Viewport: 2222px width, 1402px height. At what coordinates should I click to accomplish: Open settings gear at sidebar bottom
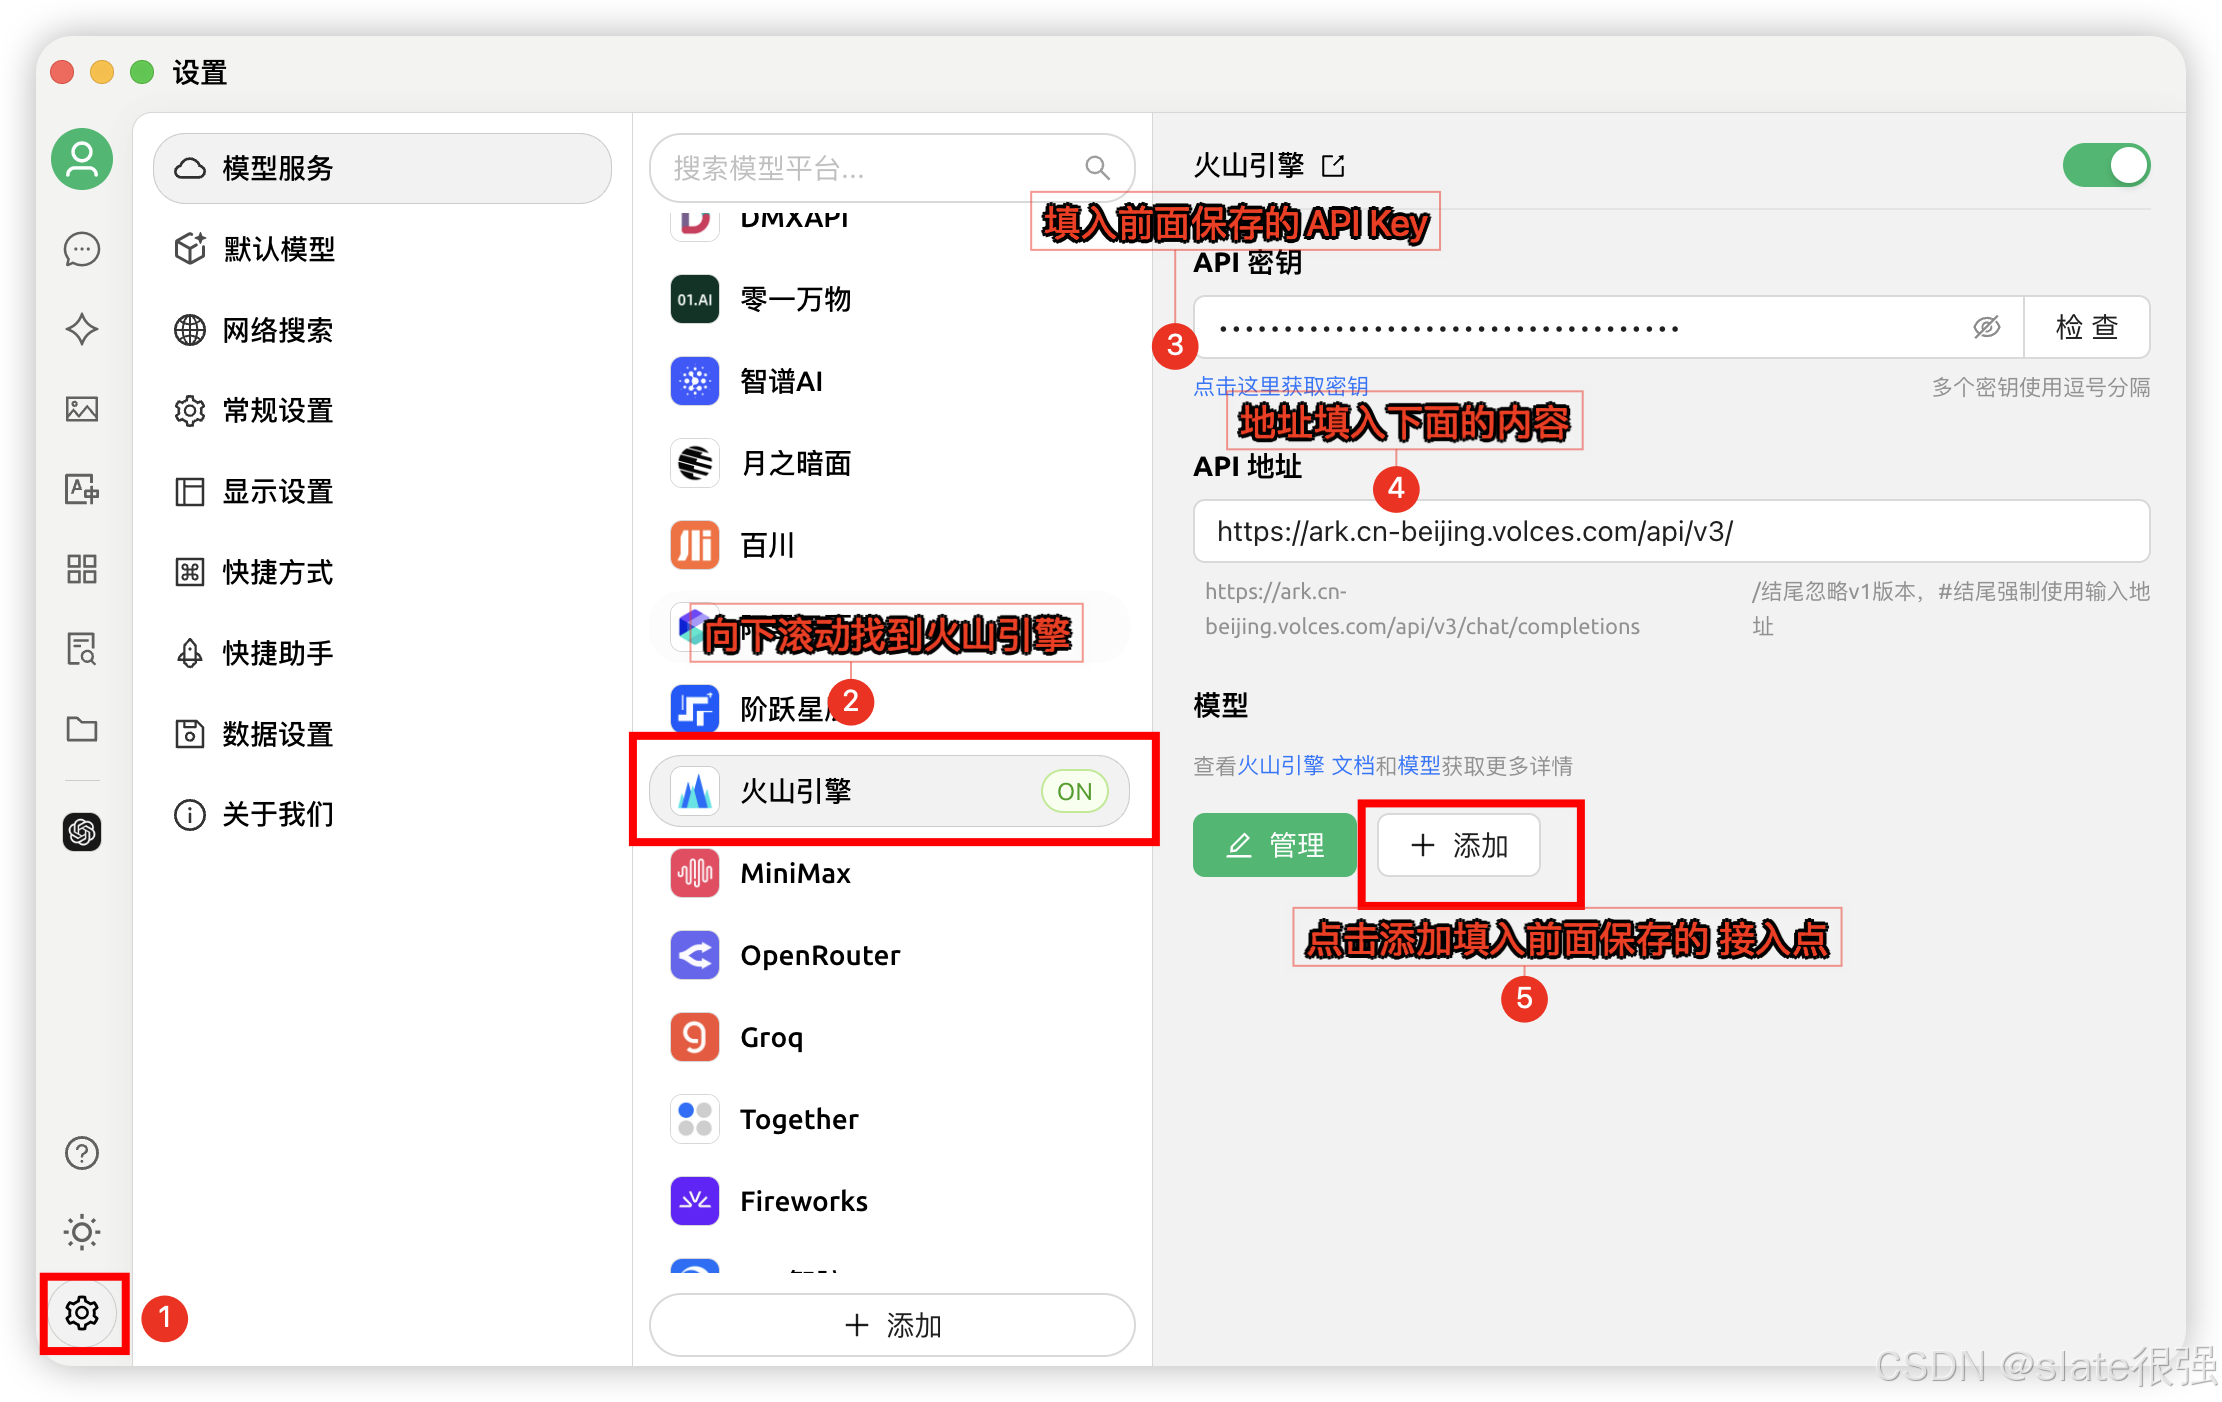point(82,1313)
